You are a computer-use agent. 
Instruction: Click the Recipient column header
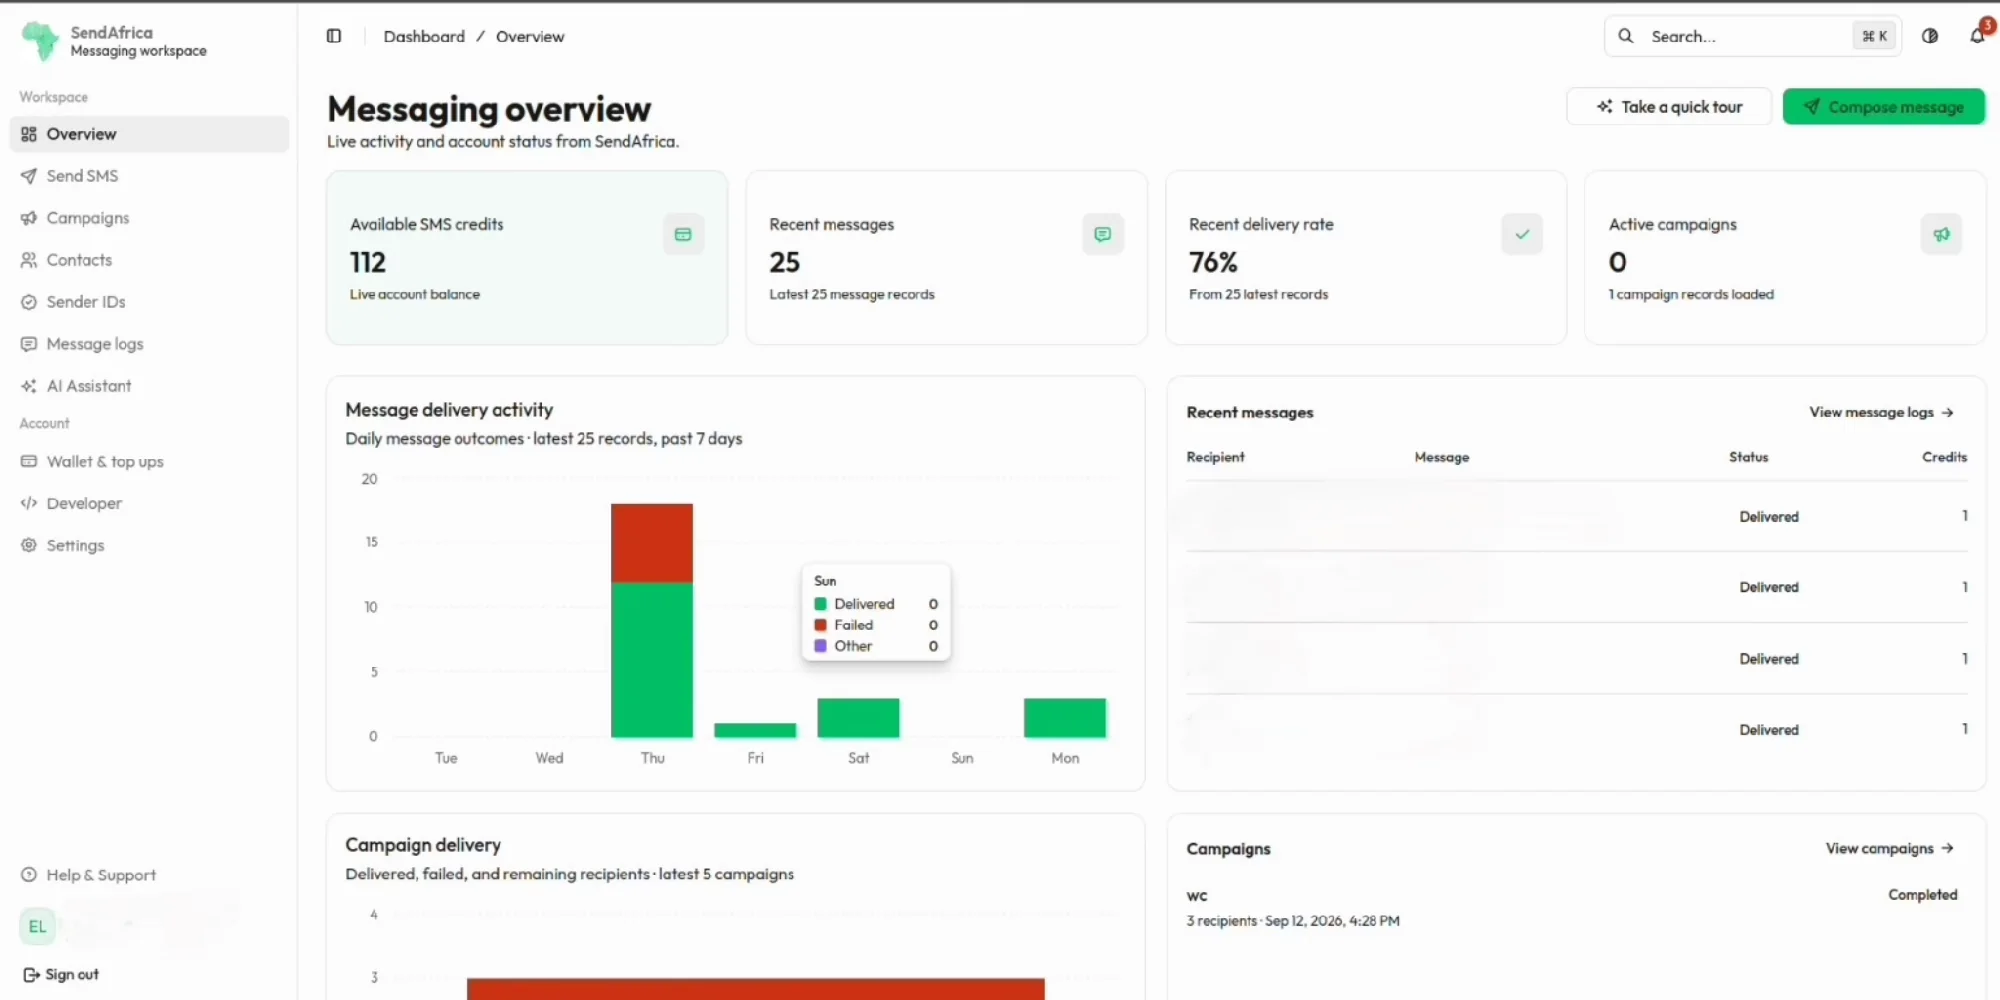[1215, 457]
